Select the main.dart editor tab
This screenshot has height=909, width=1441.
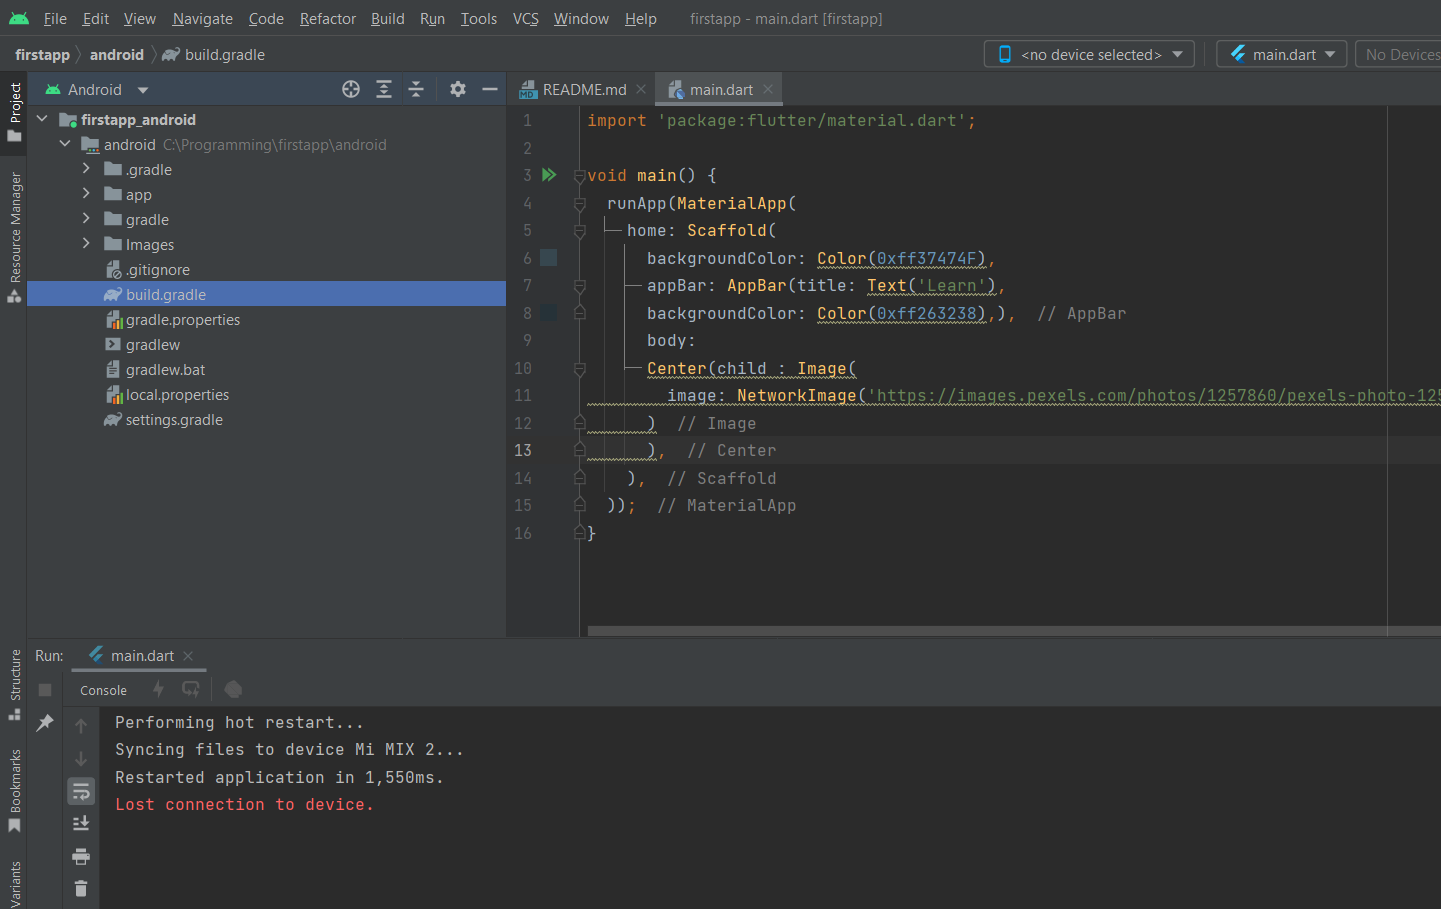[x=718, y=89]
